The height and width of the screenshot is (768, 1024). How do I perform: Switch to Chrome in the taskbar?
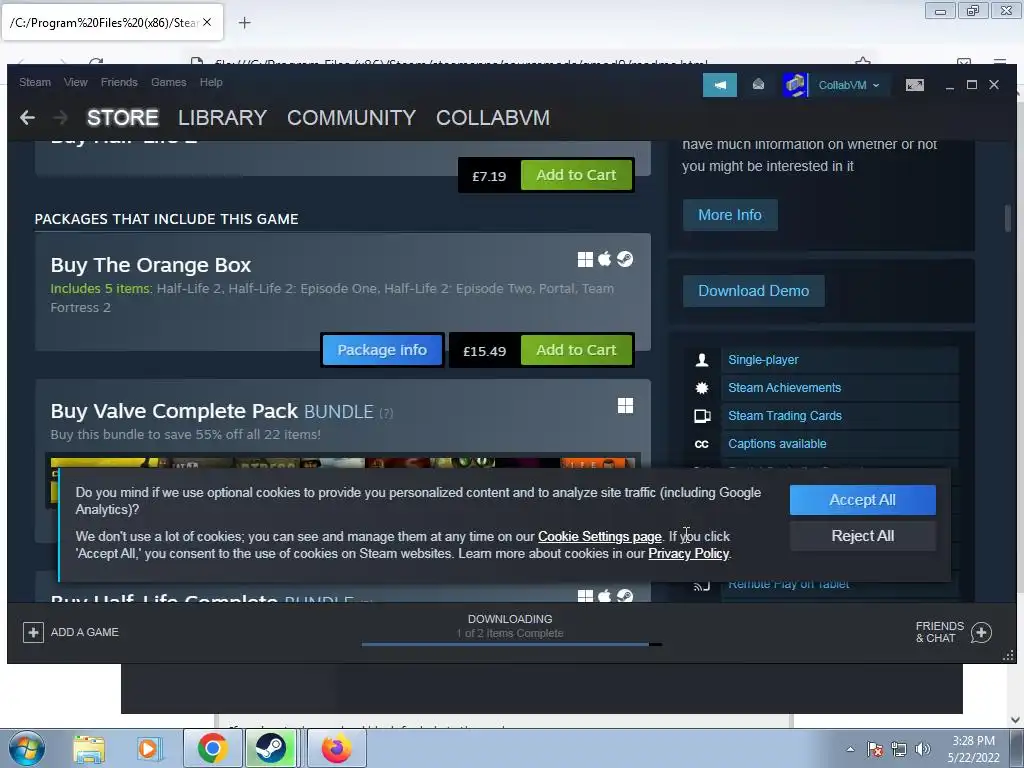pos(212,748)
